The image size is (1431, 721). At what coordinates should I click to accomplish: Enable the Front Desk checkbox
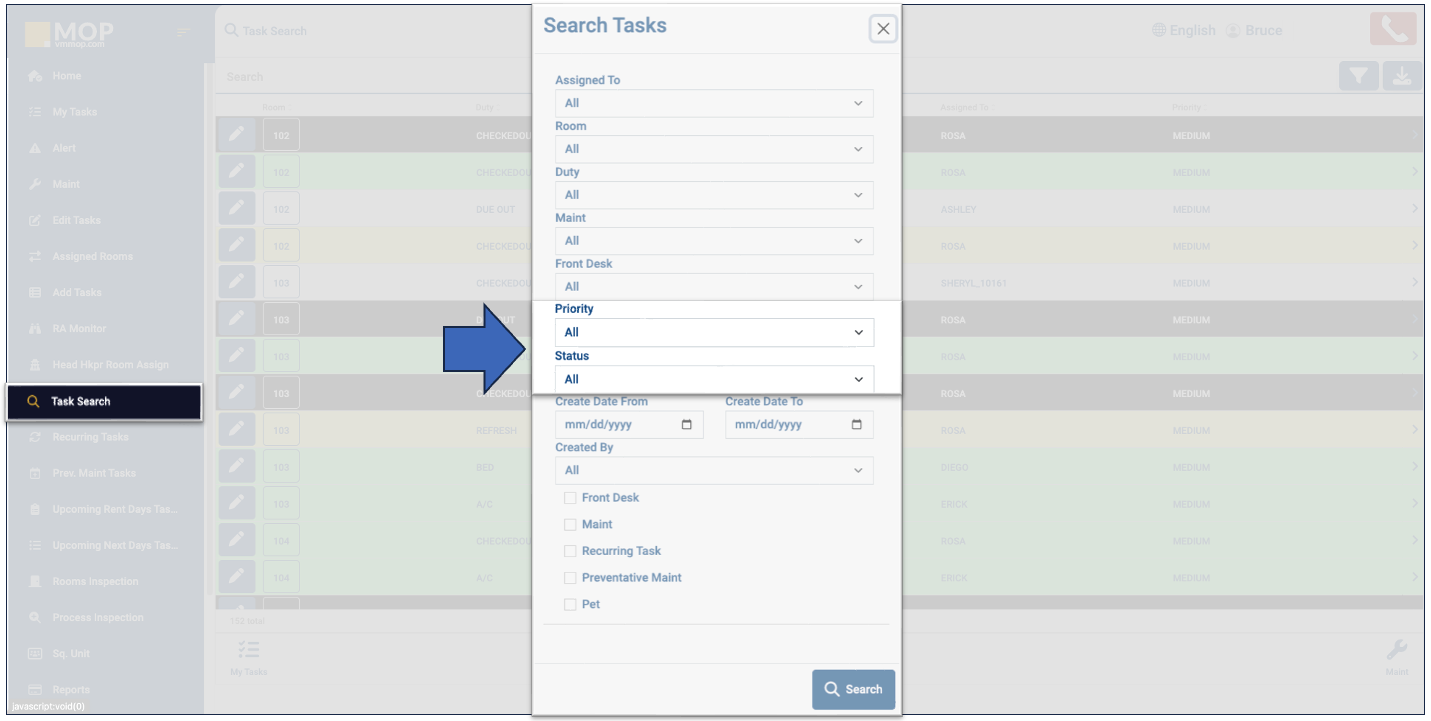570,498
